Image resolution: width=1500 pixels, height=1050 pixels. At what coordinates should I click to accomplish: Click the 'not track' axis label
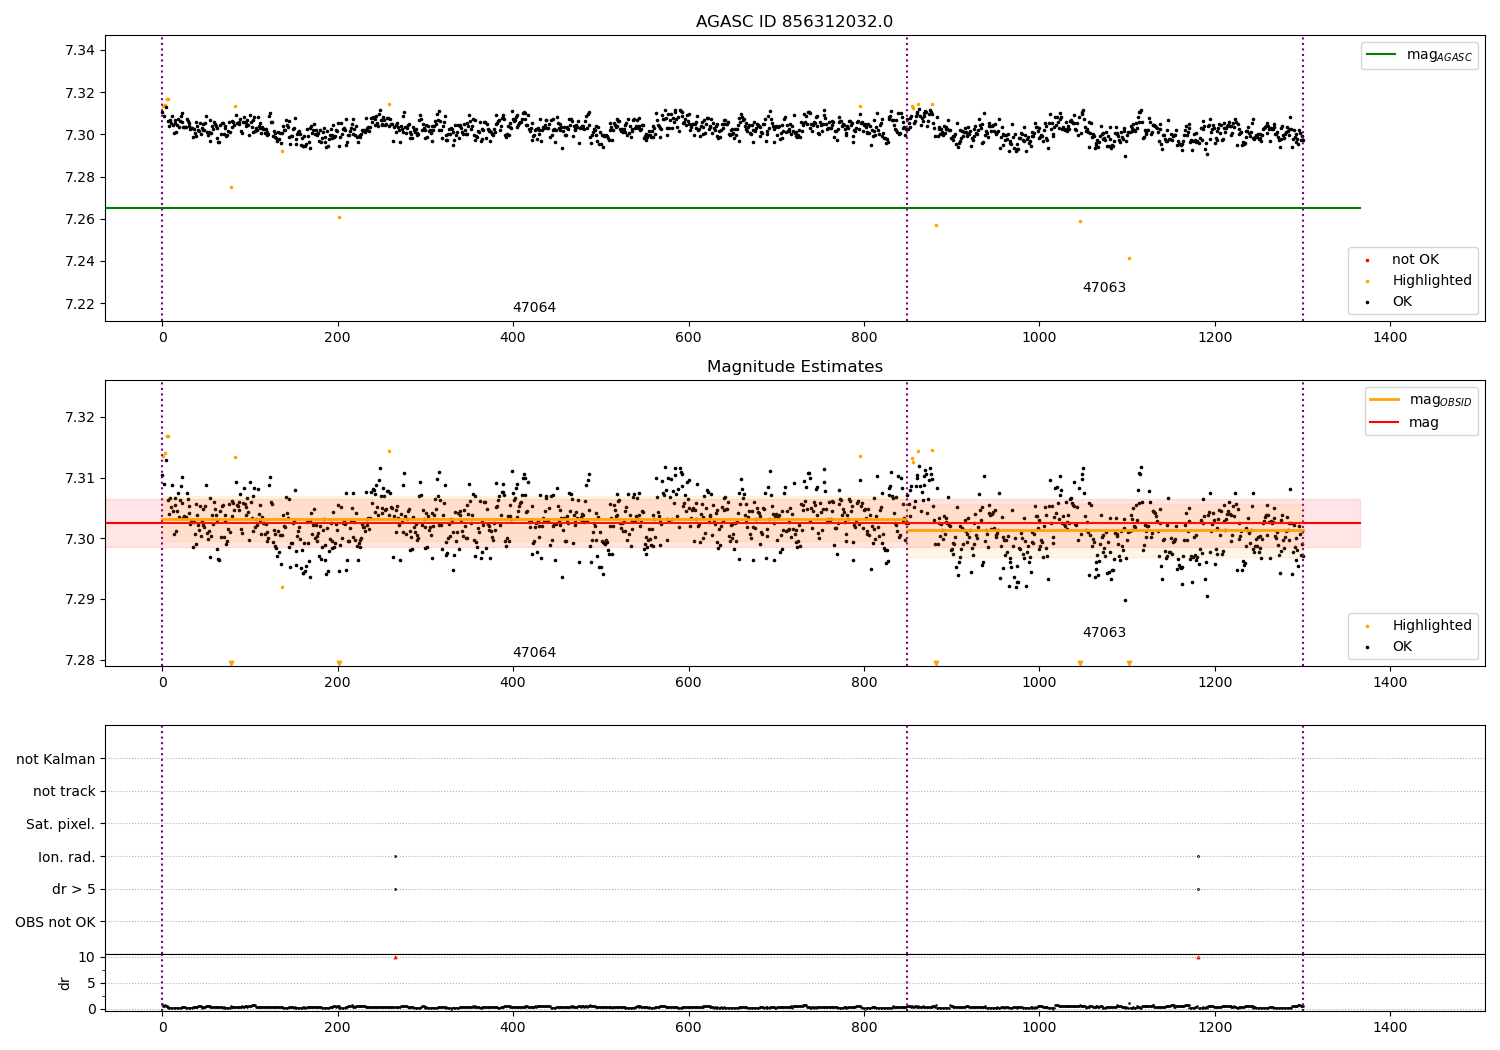[64, 792]
